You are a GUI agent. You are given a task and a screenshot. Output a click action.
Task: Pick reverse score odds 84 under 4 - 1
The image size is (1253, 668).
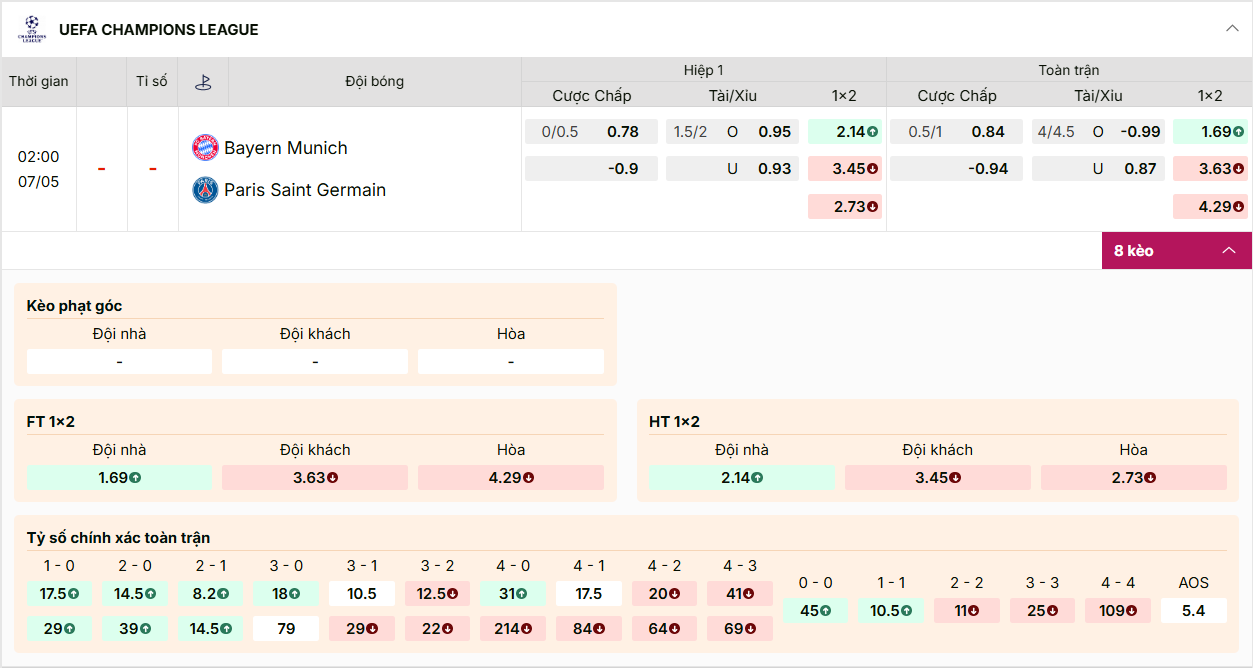coord(589,629)
